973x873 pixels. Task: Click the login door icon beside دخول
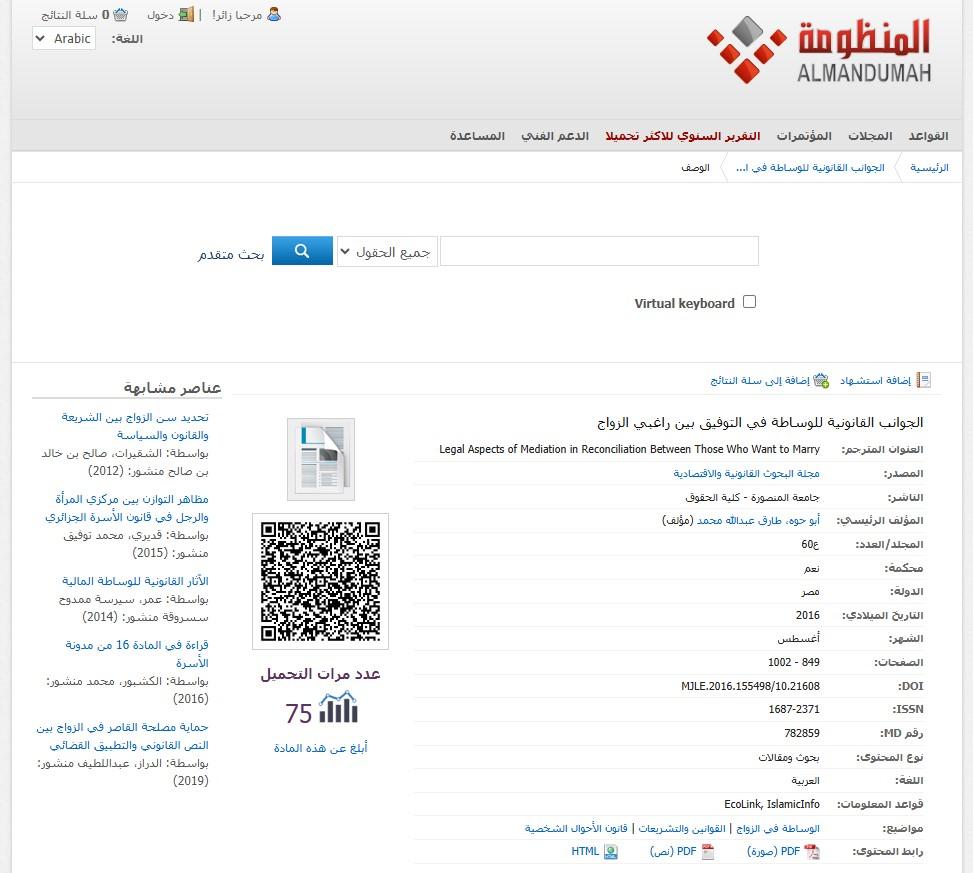[187, 15]
